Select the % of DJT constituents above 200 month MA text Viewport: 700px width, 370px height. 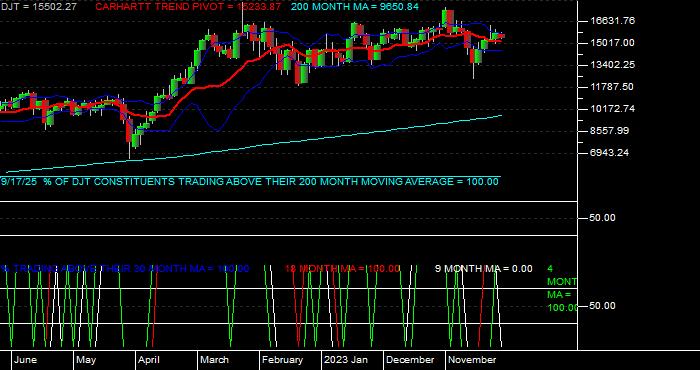(x=249, y=182)
